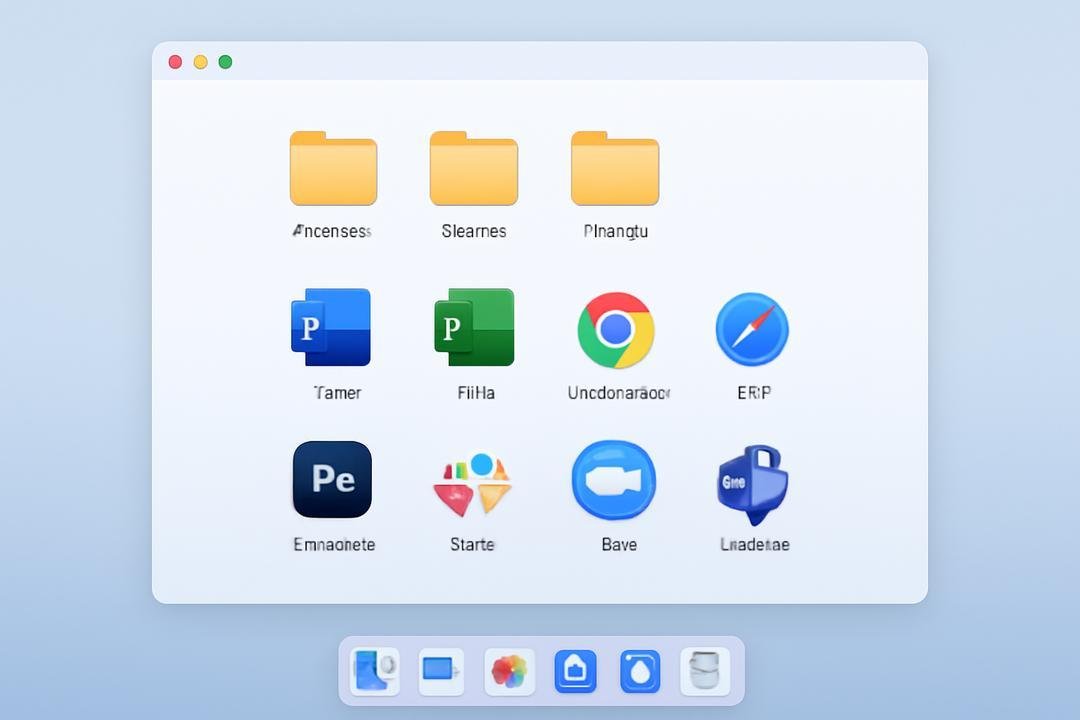Select the Slearnes label text
The height and width of the screenshot is (720, 1080).
pyautogui.click(x=474, y=231)
